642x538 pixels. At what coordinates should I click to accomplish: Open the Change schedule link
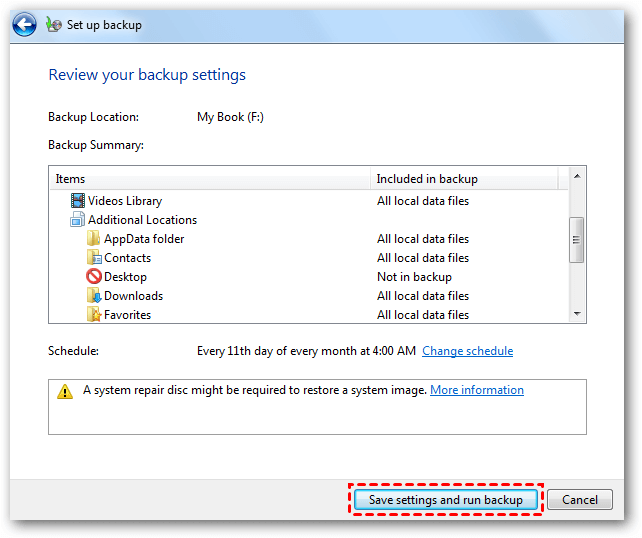[x=467, y=351]
